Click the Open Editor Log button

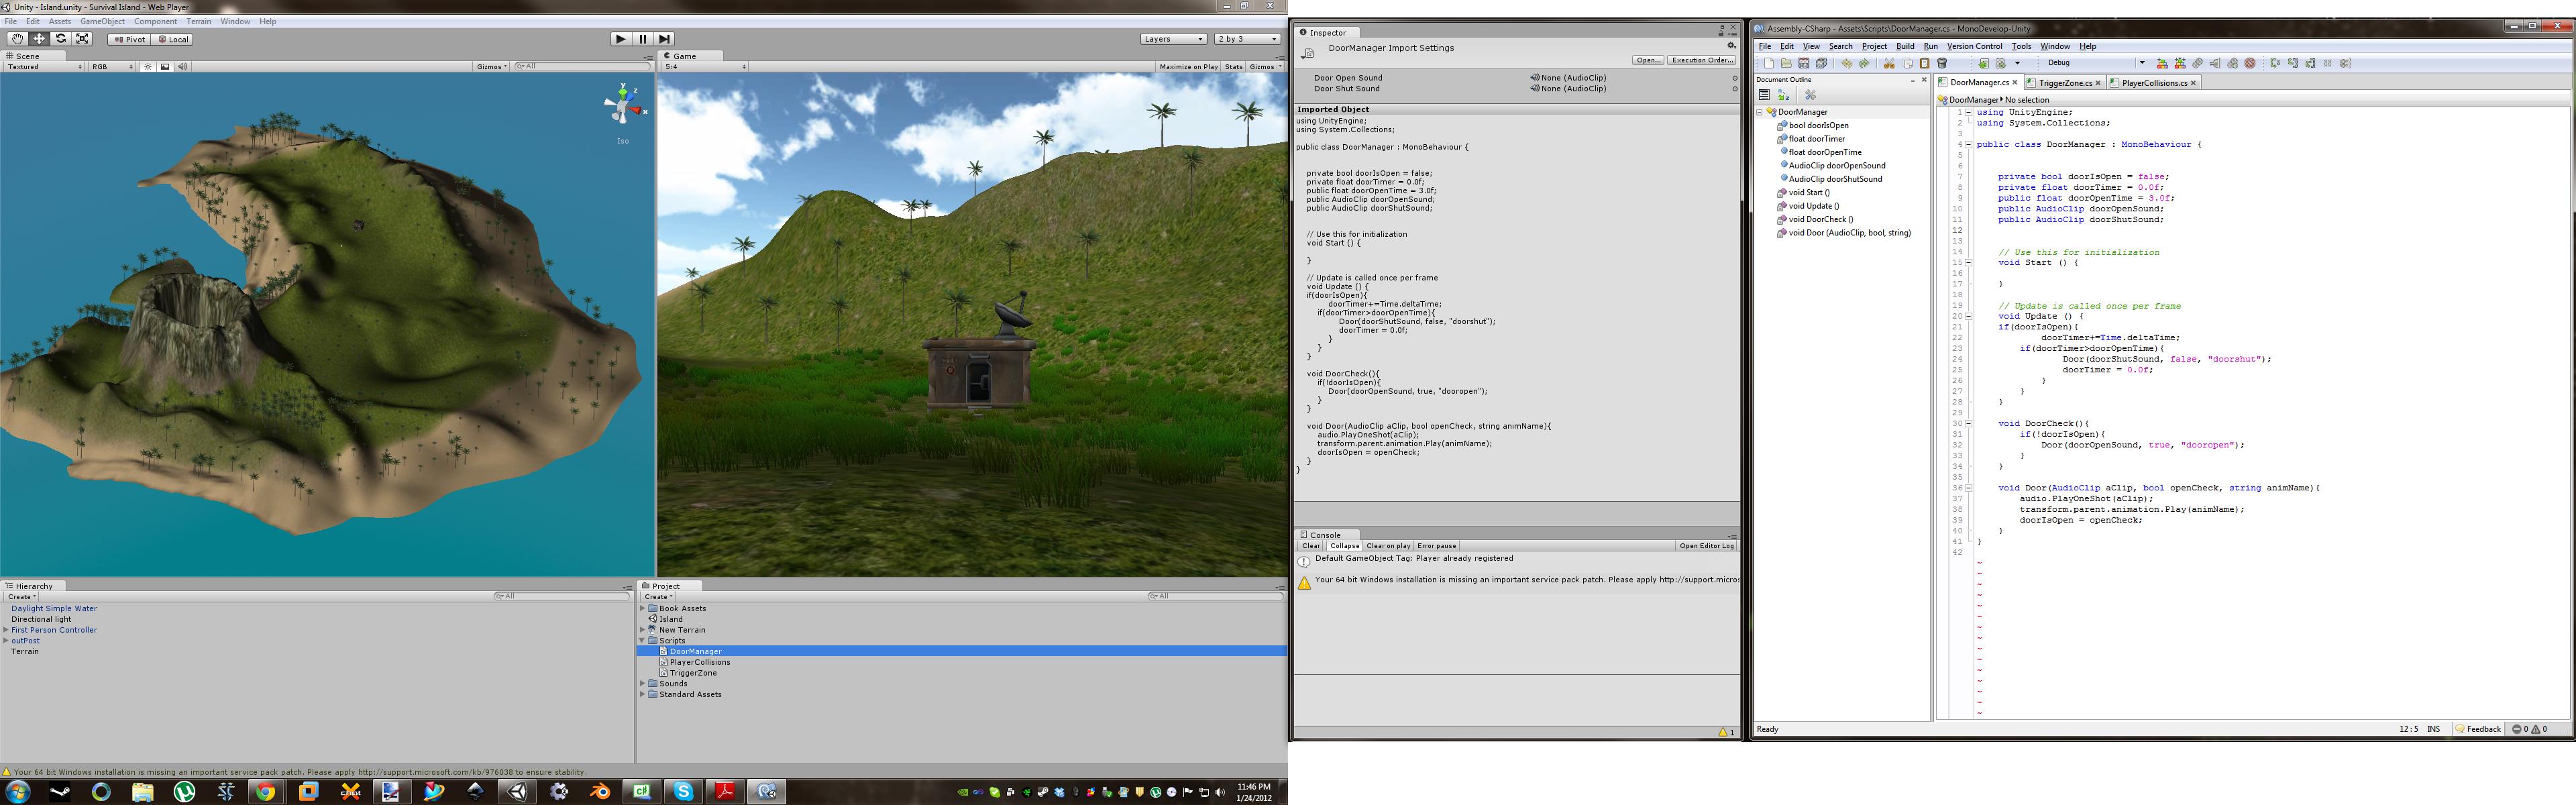(x=1706, y=546)
